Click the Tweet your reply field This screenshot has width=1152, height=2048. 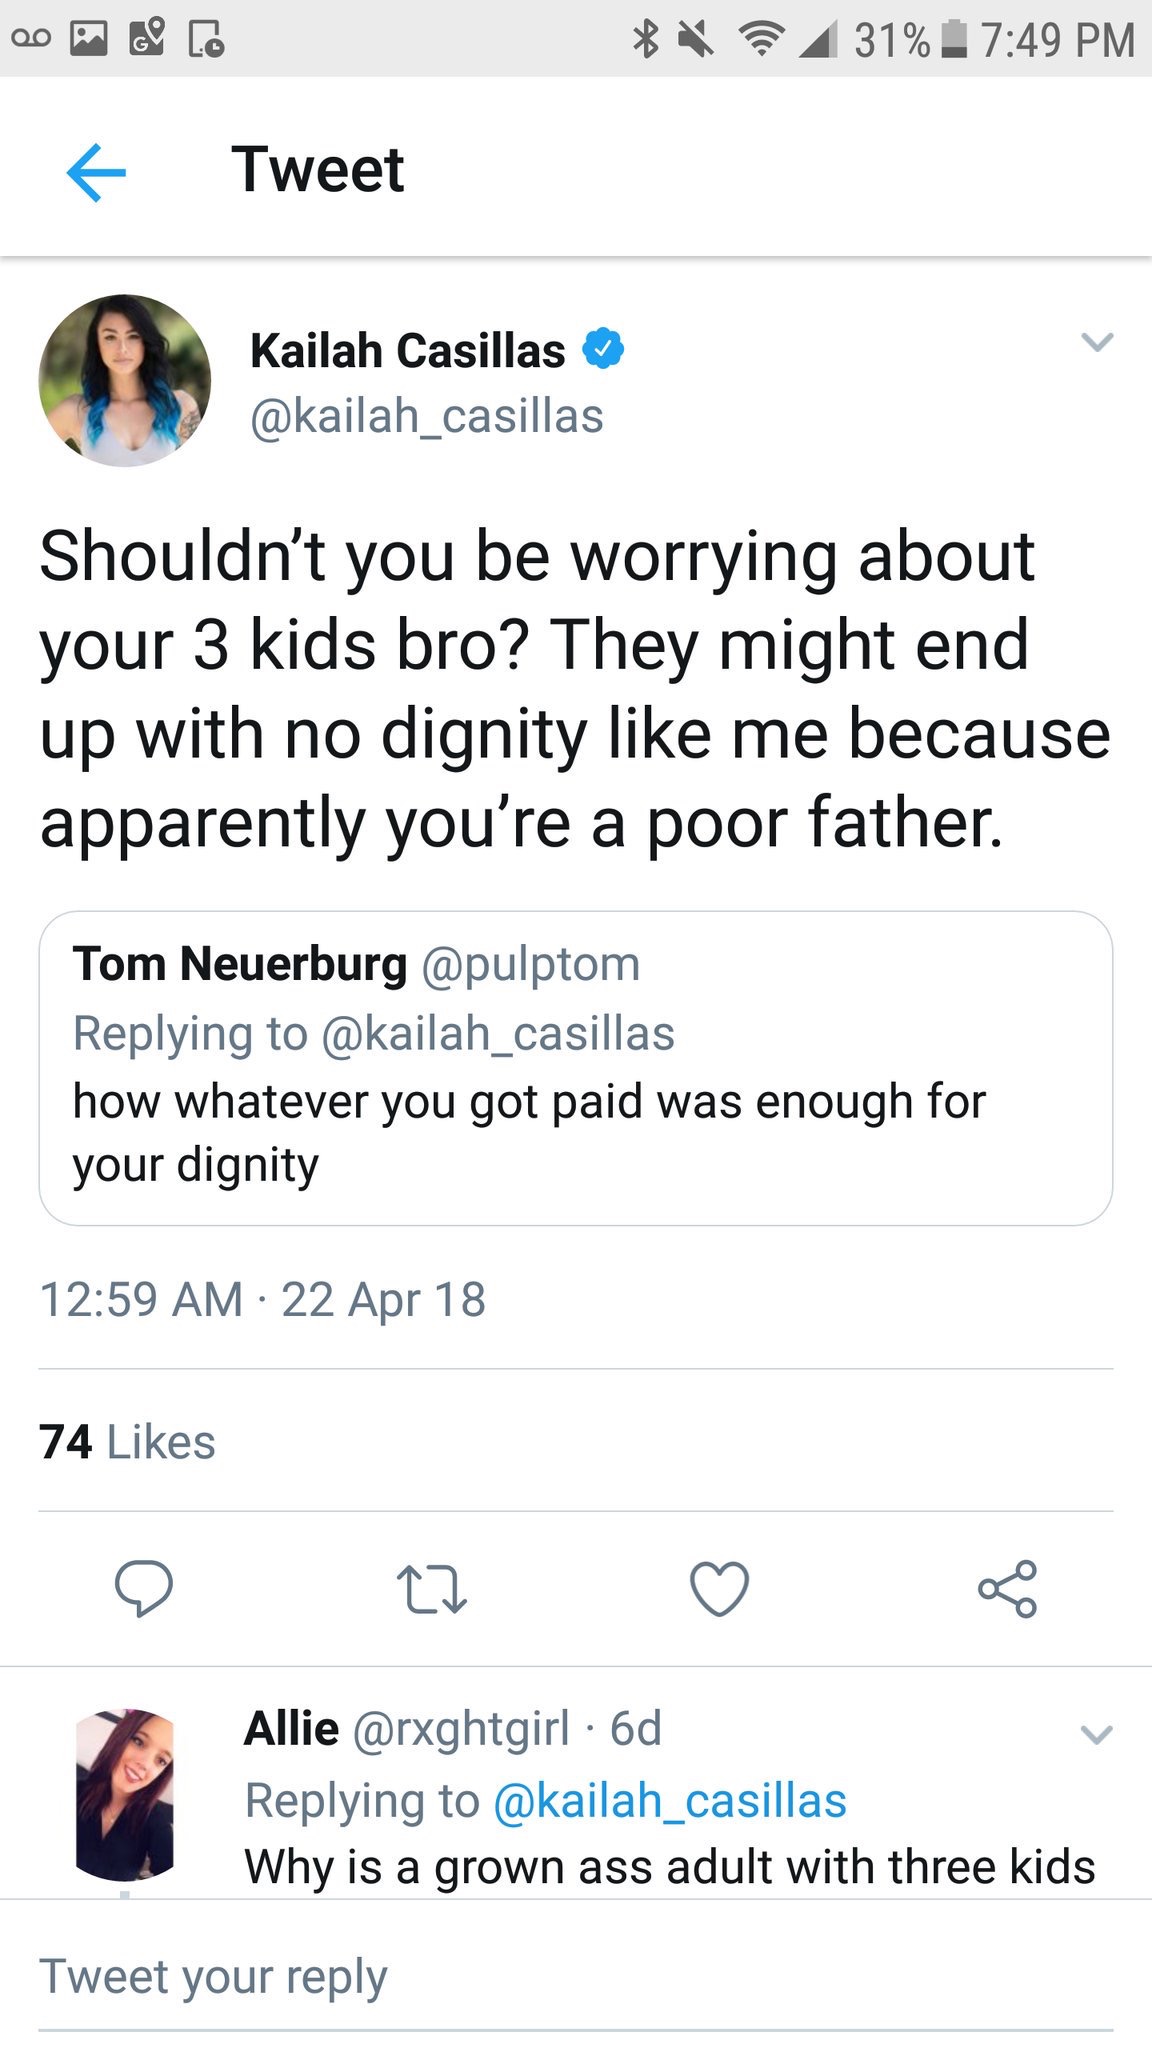click(576, 1978)
